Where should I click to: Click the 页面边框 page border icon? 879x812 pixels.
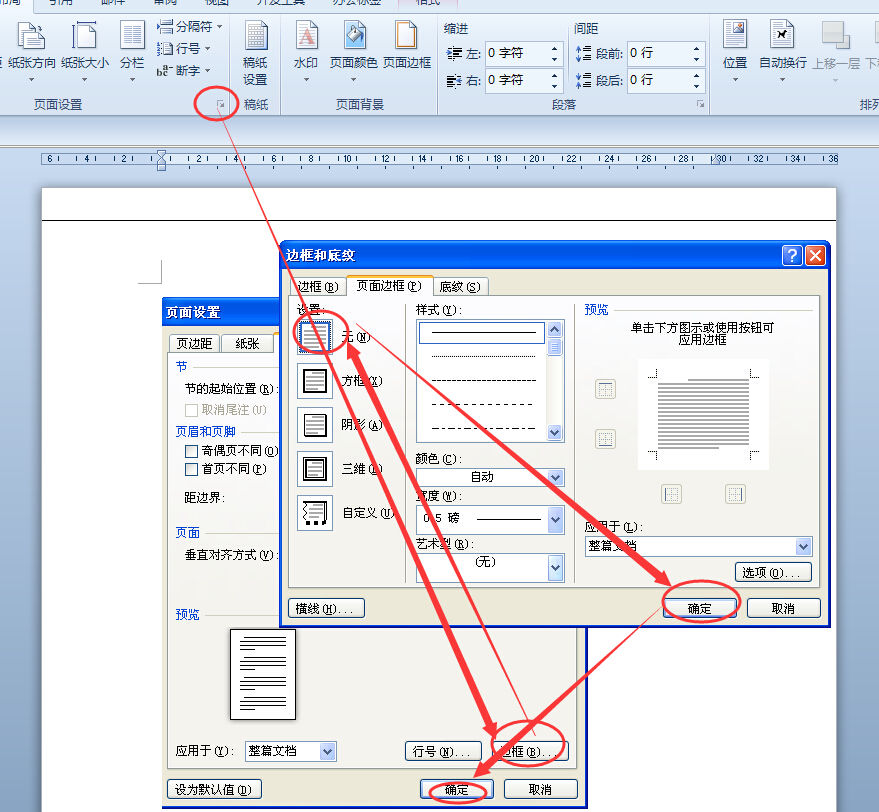coord(407,45)
